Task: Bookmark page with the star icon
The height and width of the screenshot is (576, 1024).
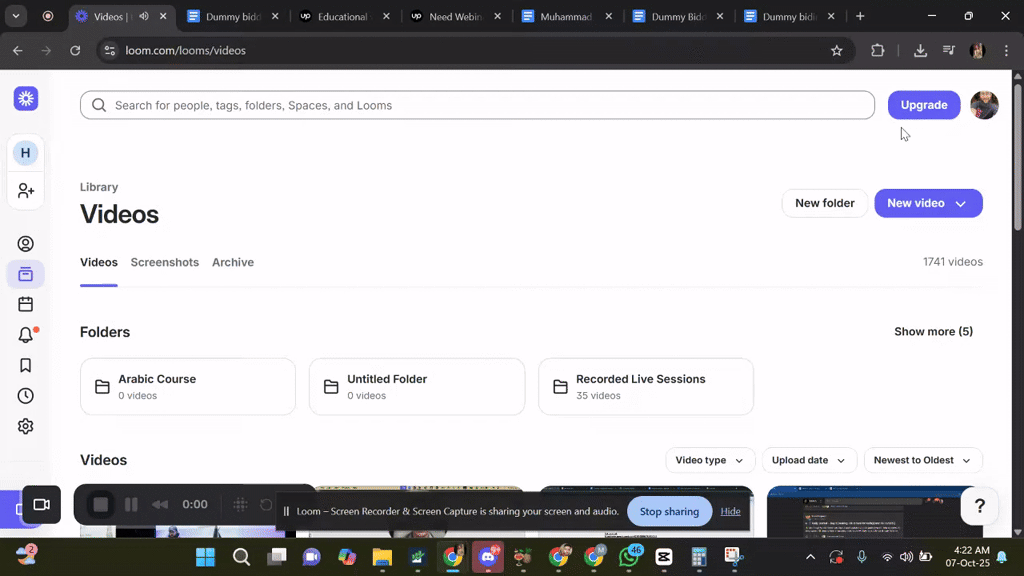Action: coord(837,50)
